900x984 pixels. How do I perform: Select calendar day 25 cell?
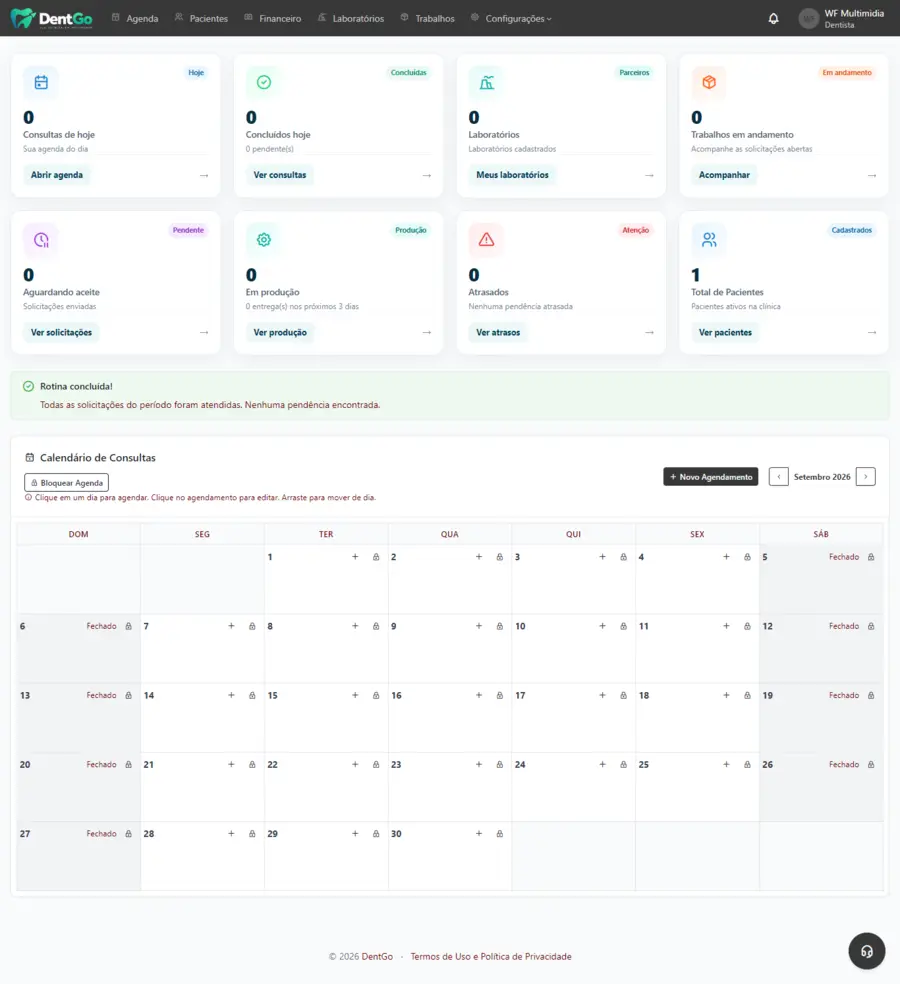(x=697, y=787)
